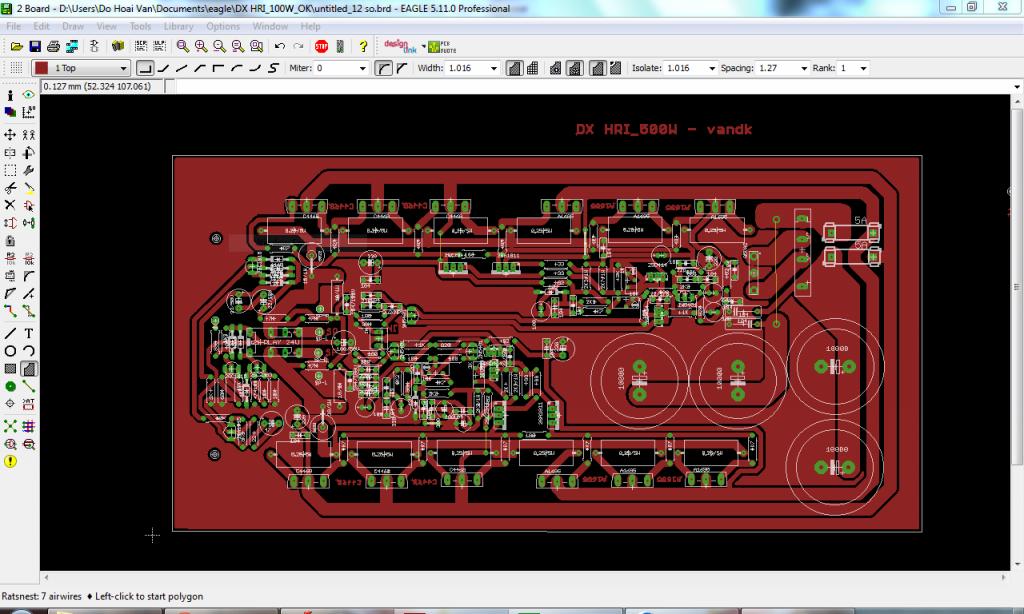Open the Tools menu
The image size is (1024, 614).
pos(140,26)
